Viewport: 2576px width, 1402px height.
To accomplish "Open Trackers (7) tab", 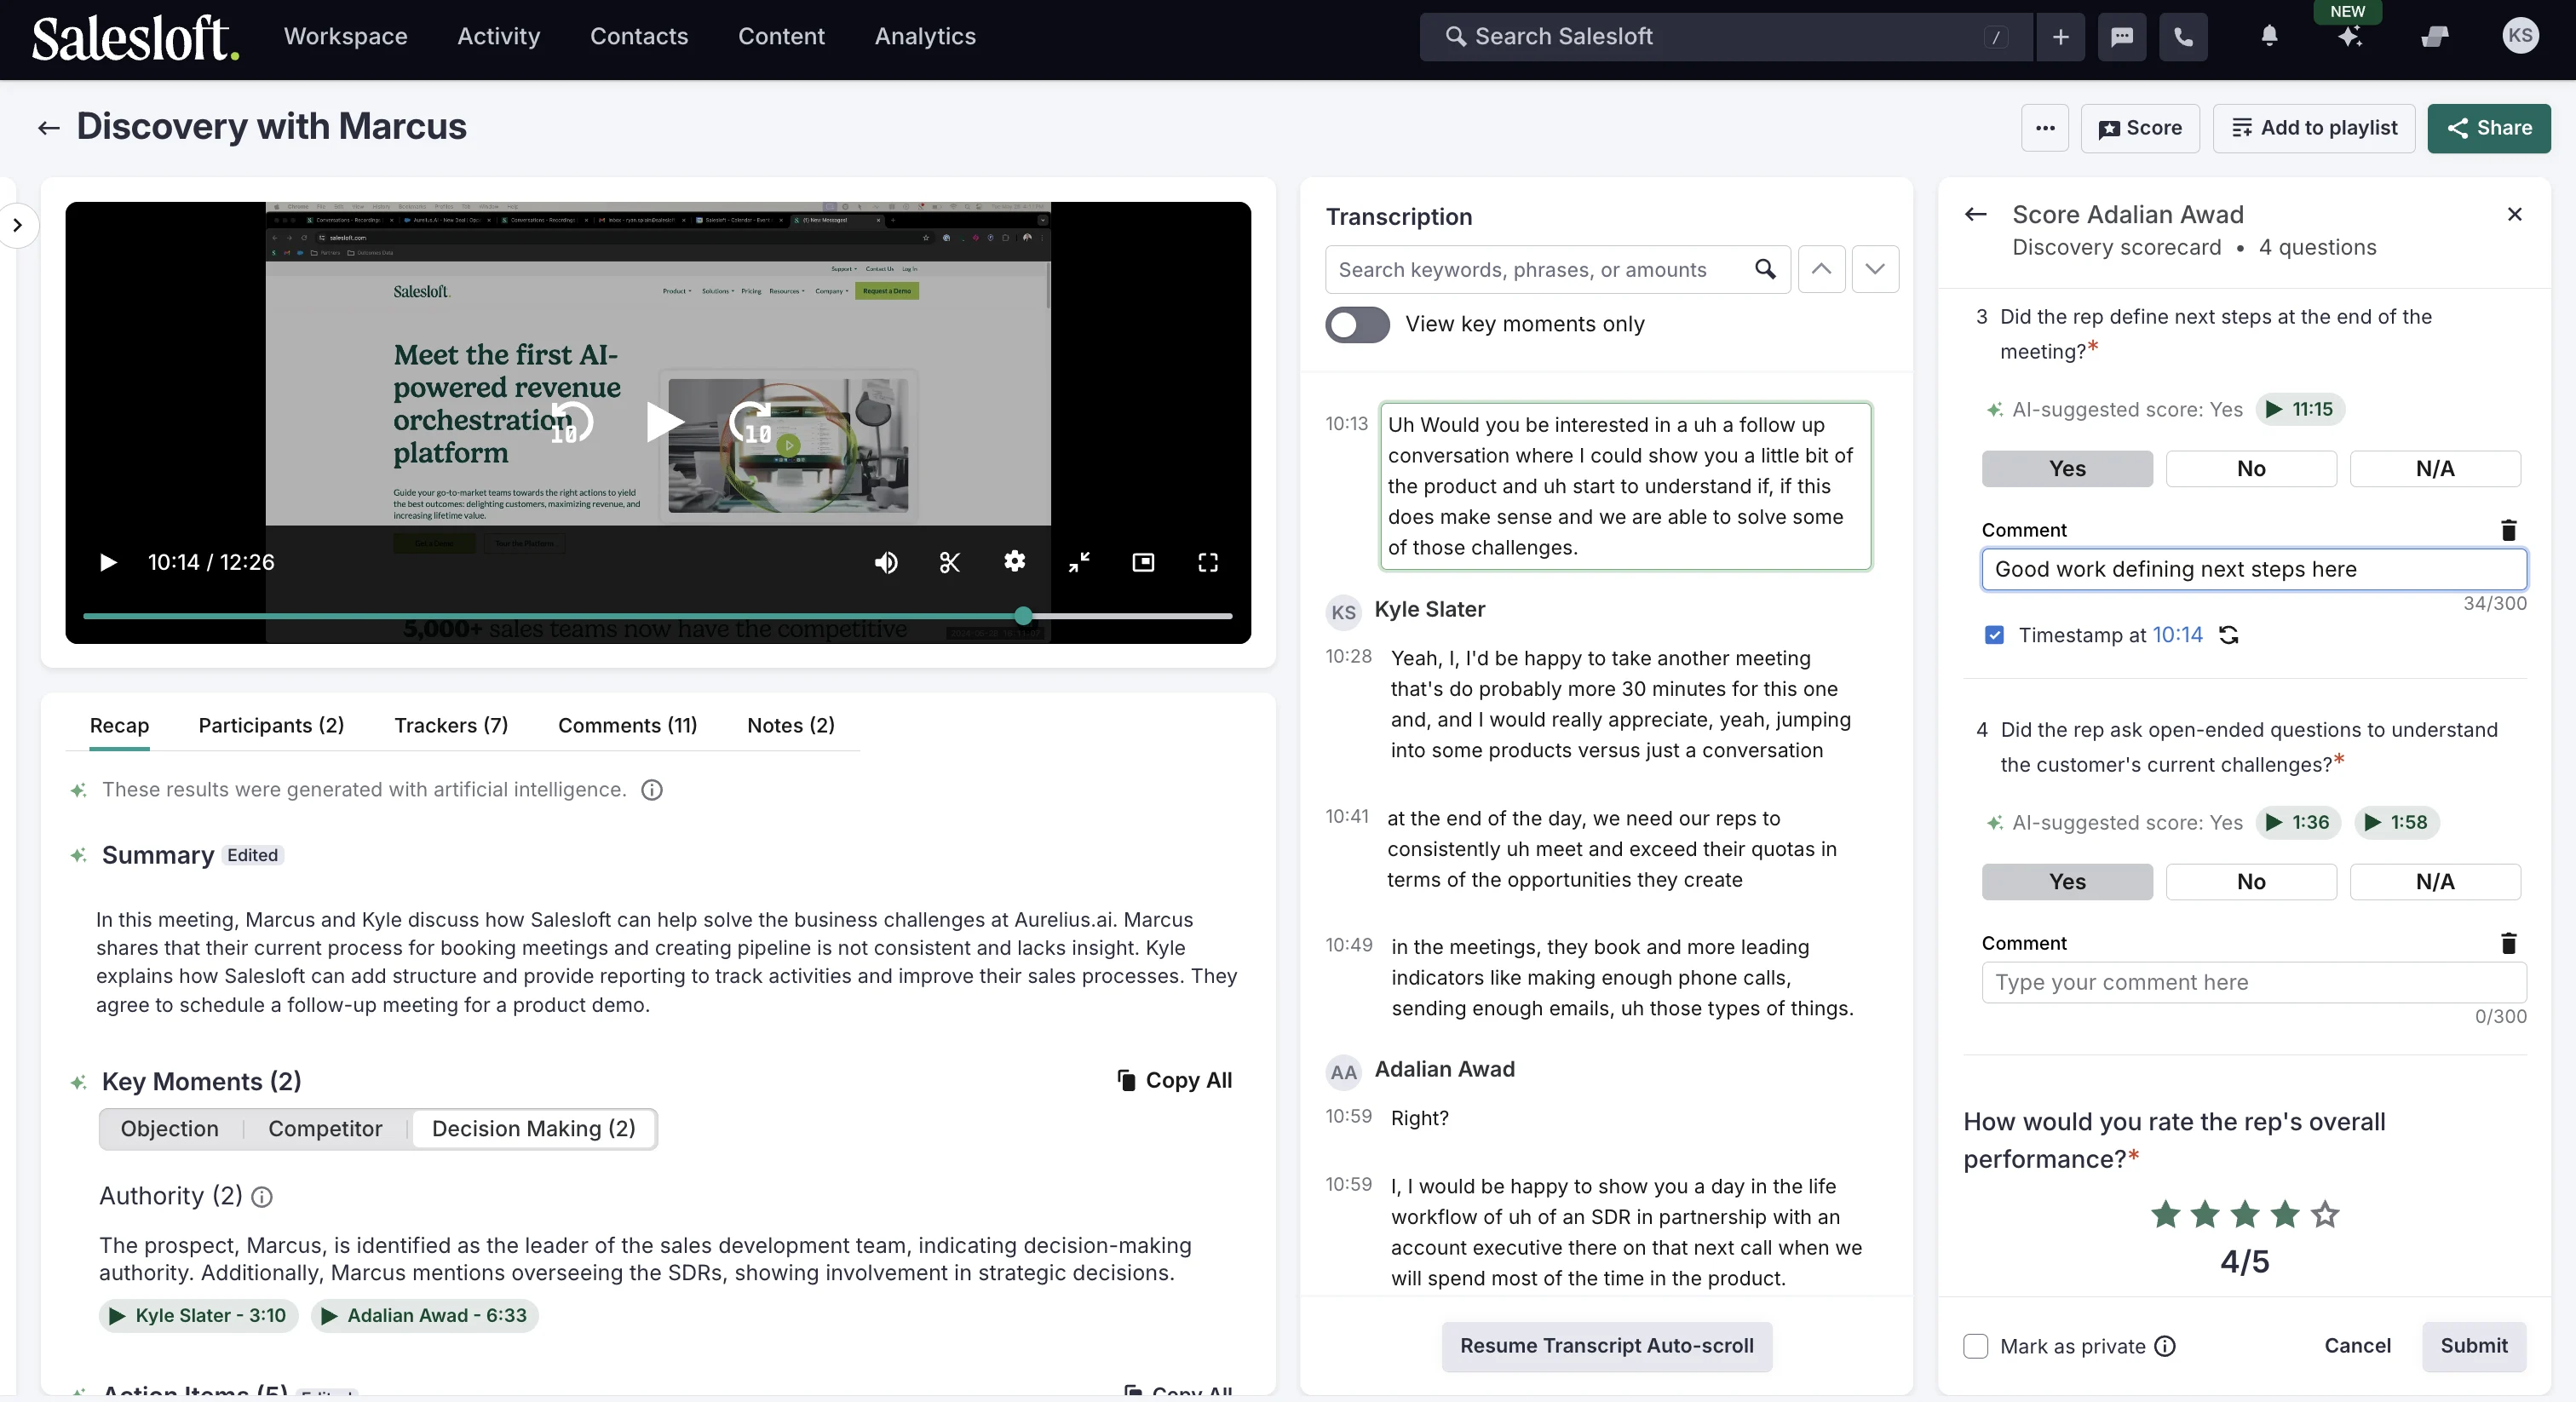I will click(x=451, y=725).
